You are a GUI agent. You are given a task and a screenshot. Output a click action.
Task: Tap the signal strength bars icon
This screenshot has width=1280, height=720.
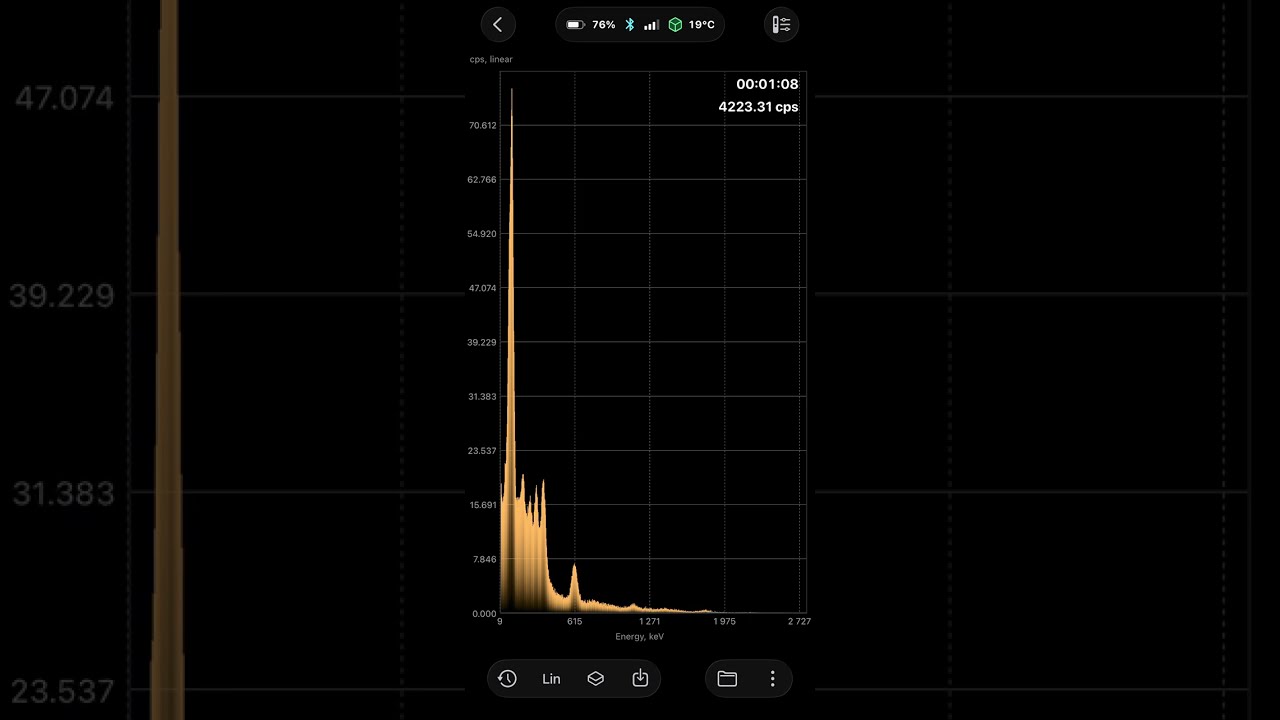[x=652, y=25]
